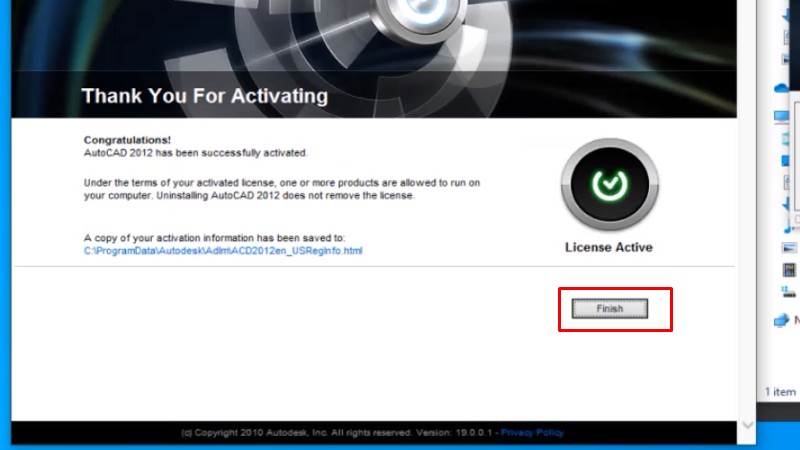Select the OneDrive cloud icon in Explorer sidebar
Screen dimensions: 800x450
(782, 89)
